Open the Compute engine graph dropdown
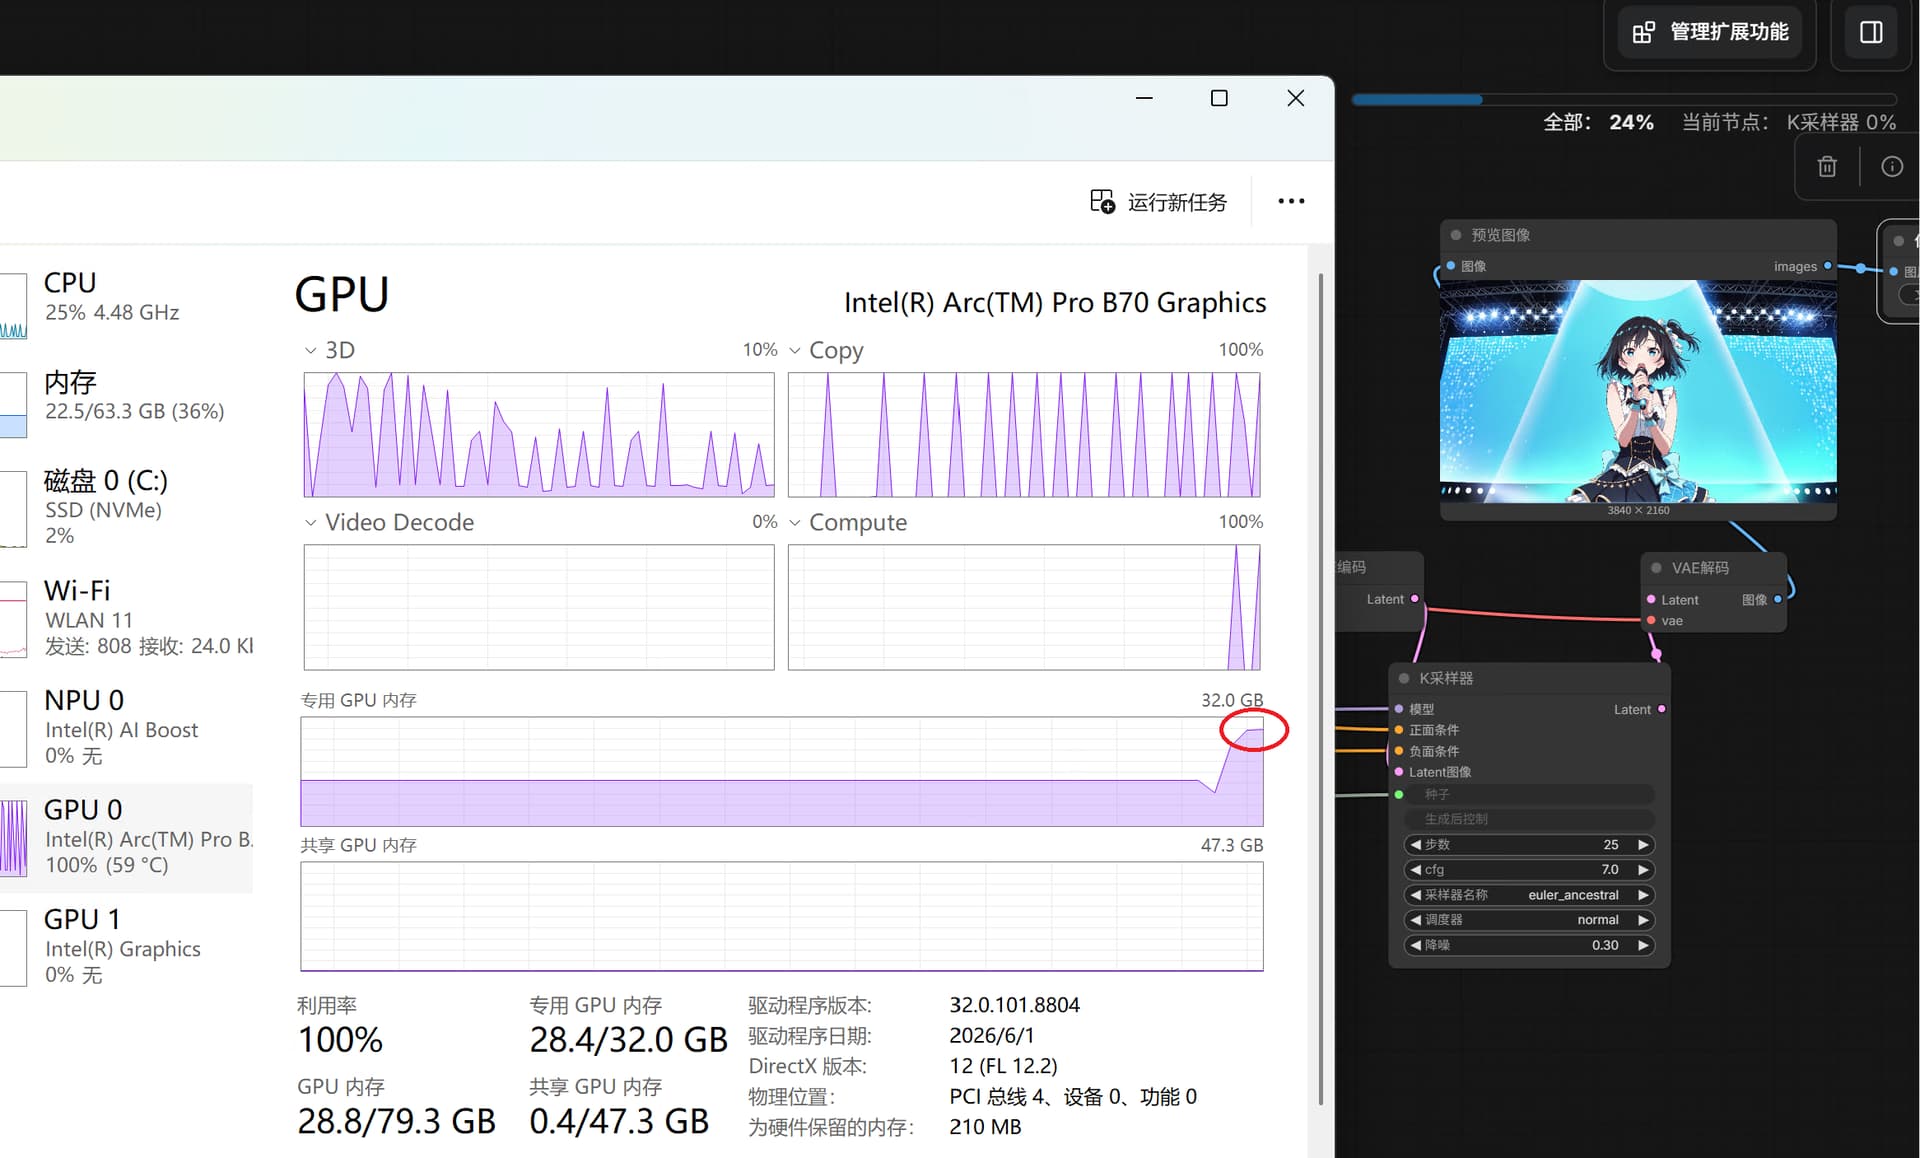This screenshot has height=1158, width=1920. click(x=795, y=523)
